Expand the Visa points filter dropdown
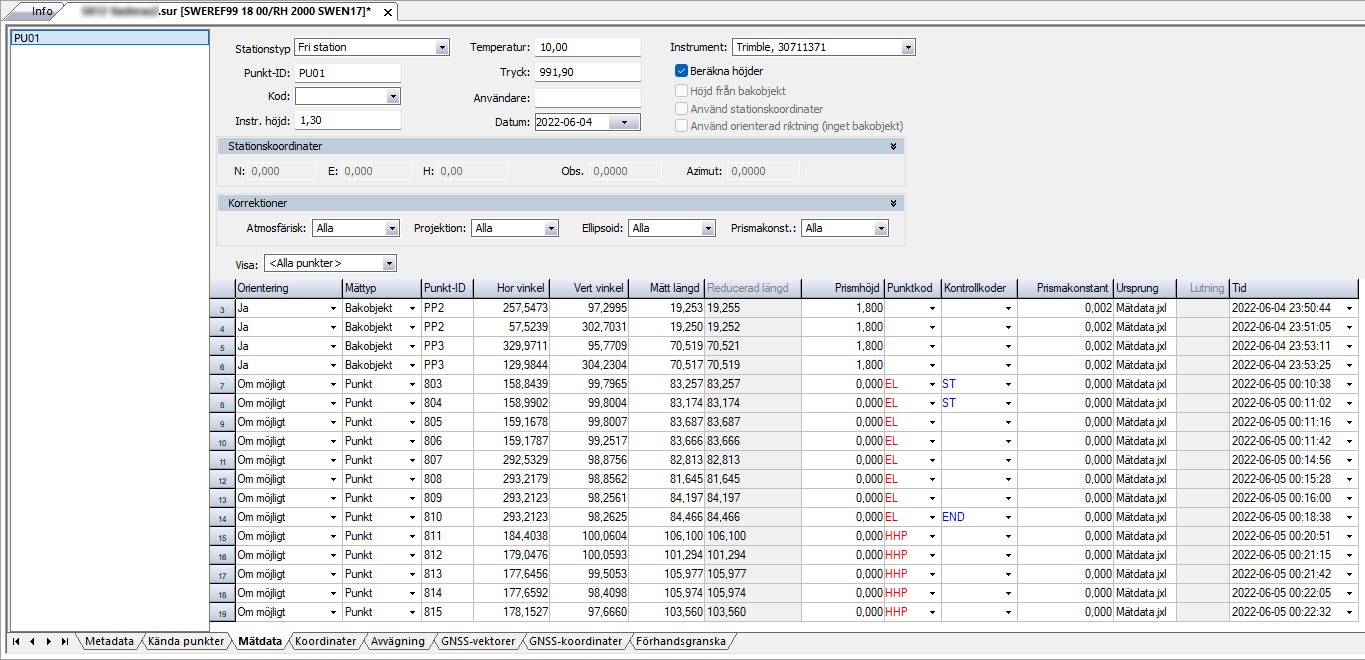Screen dimensions: 1365x660 click(x=389, y=263)
